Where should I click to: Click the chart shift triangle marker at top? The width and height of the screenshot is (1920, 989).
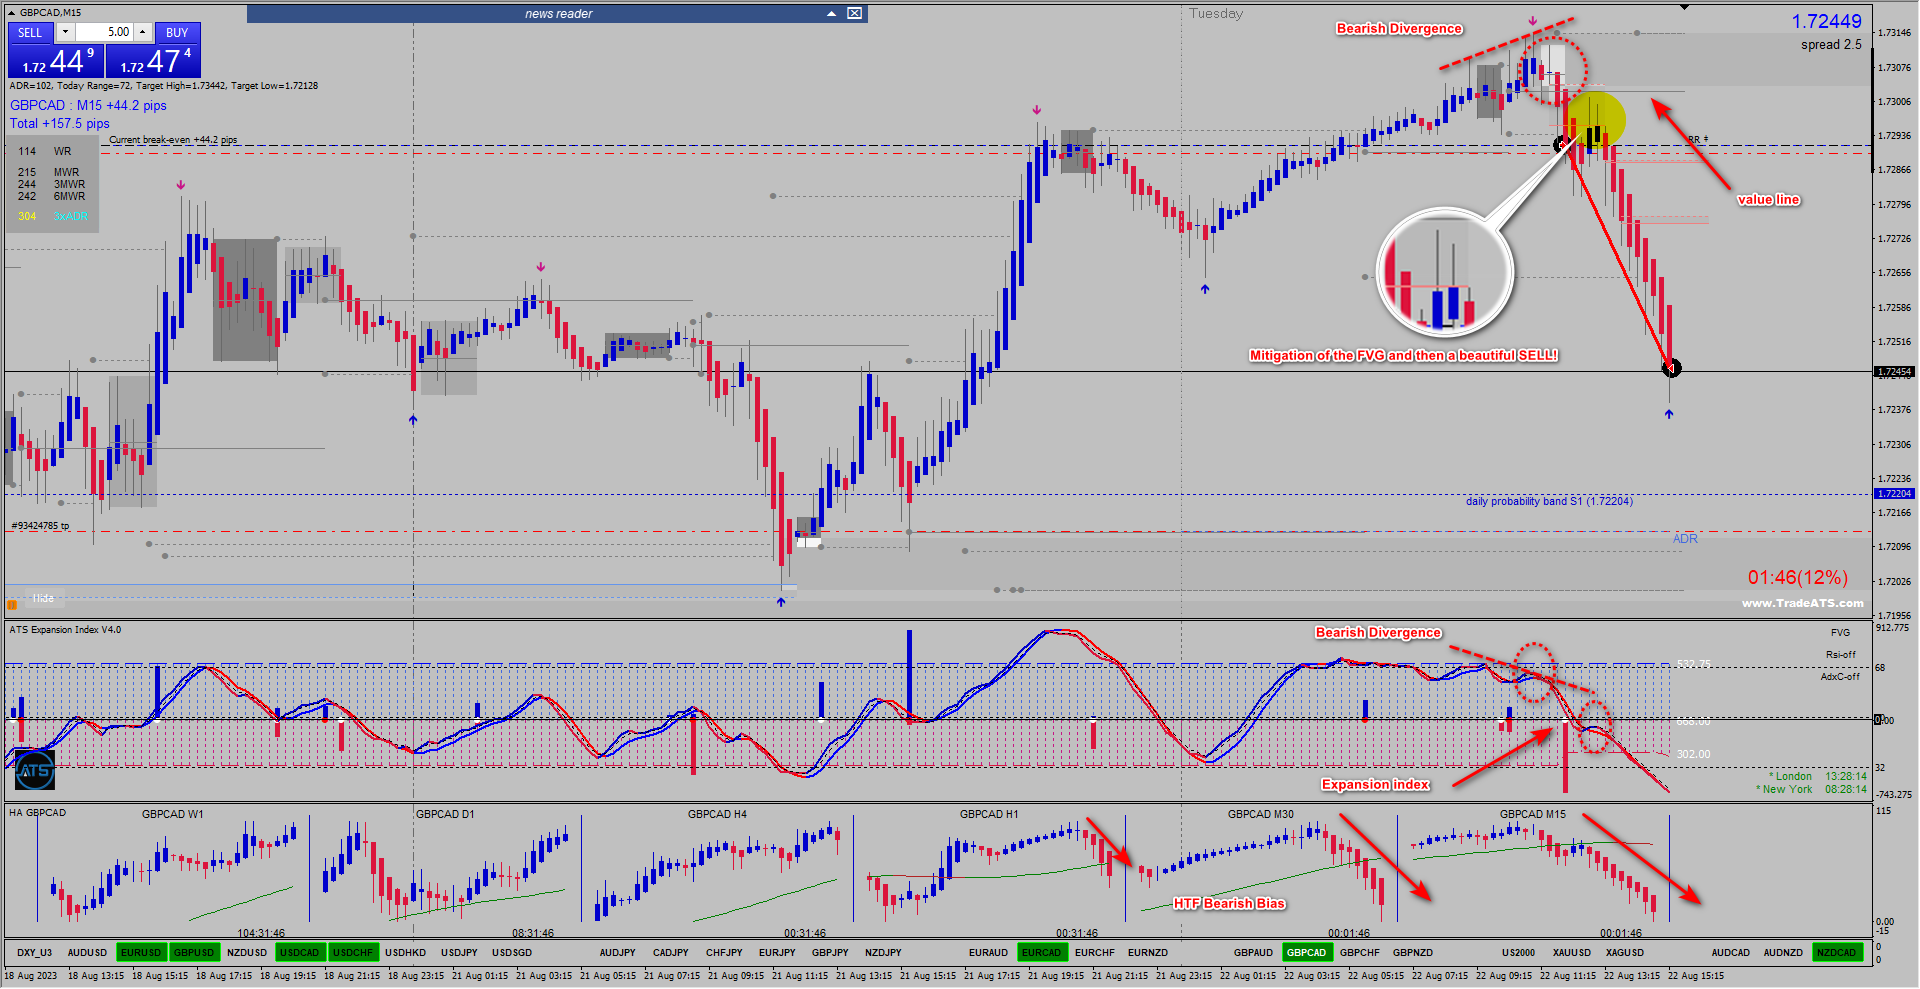pos(1684,7)
